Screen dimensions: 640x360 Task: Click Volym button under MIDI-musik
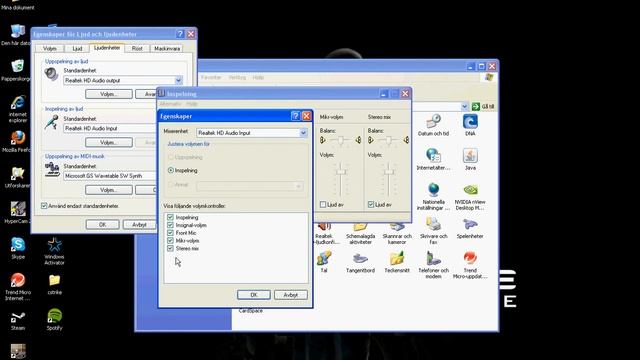pyautogui.click(x=109, y=190)
